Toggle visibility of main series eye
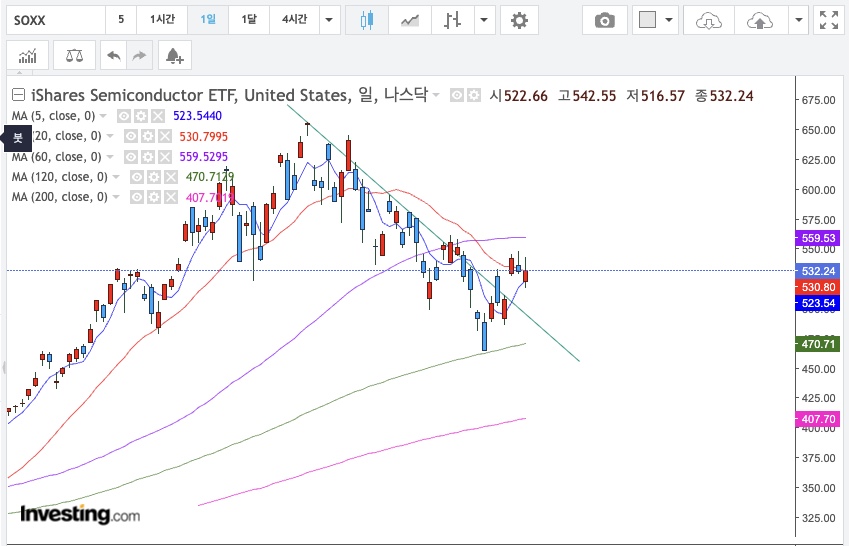Image resolution: width=852 pixels, height=546 pixels. point(457,96)
